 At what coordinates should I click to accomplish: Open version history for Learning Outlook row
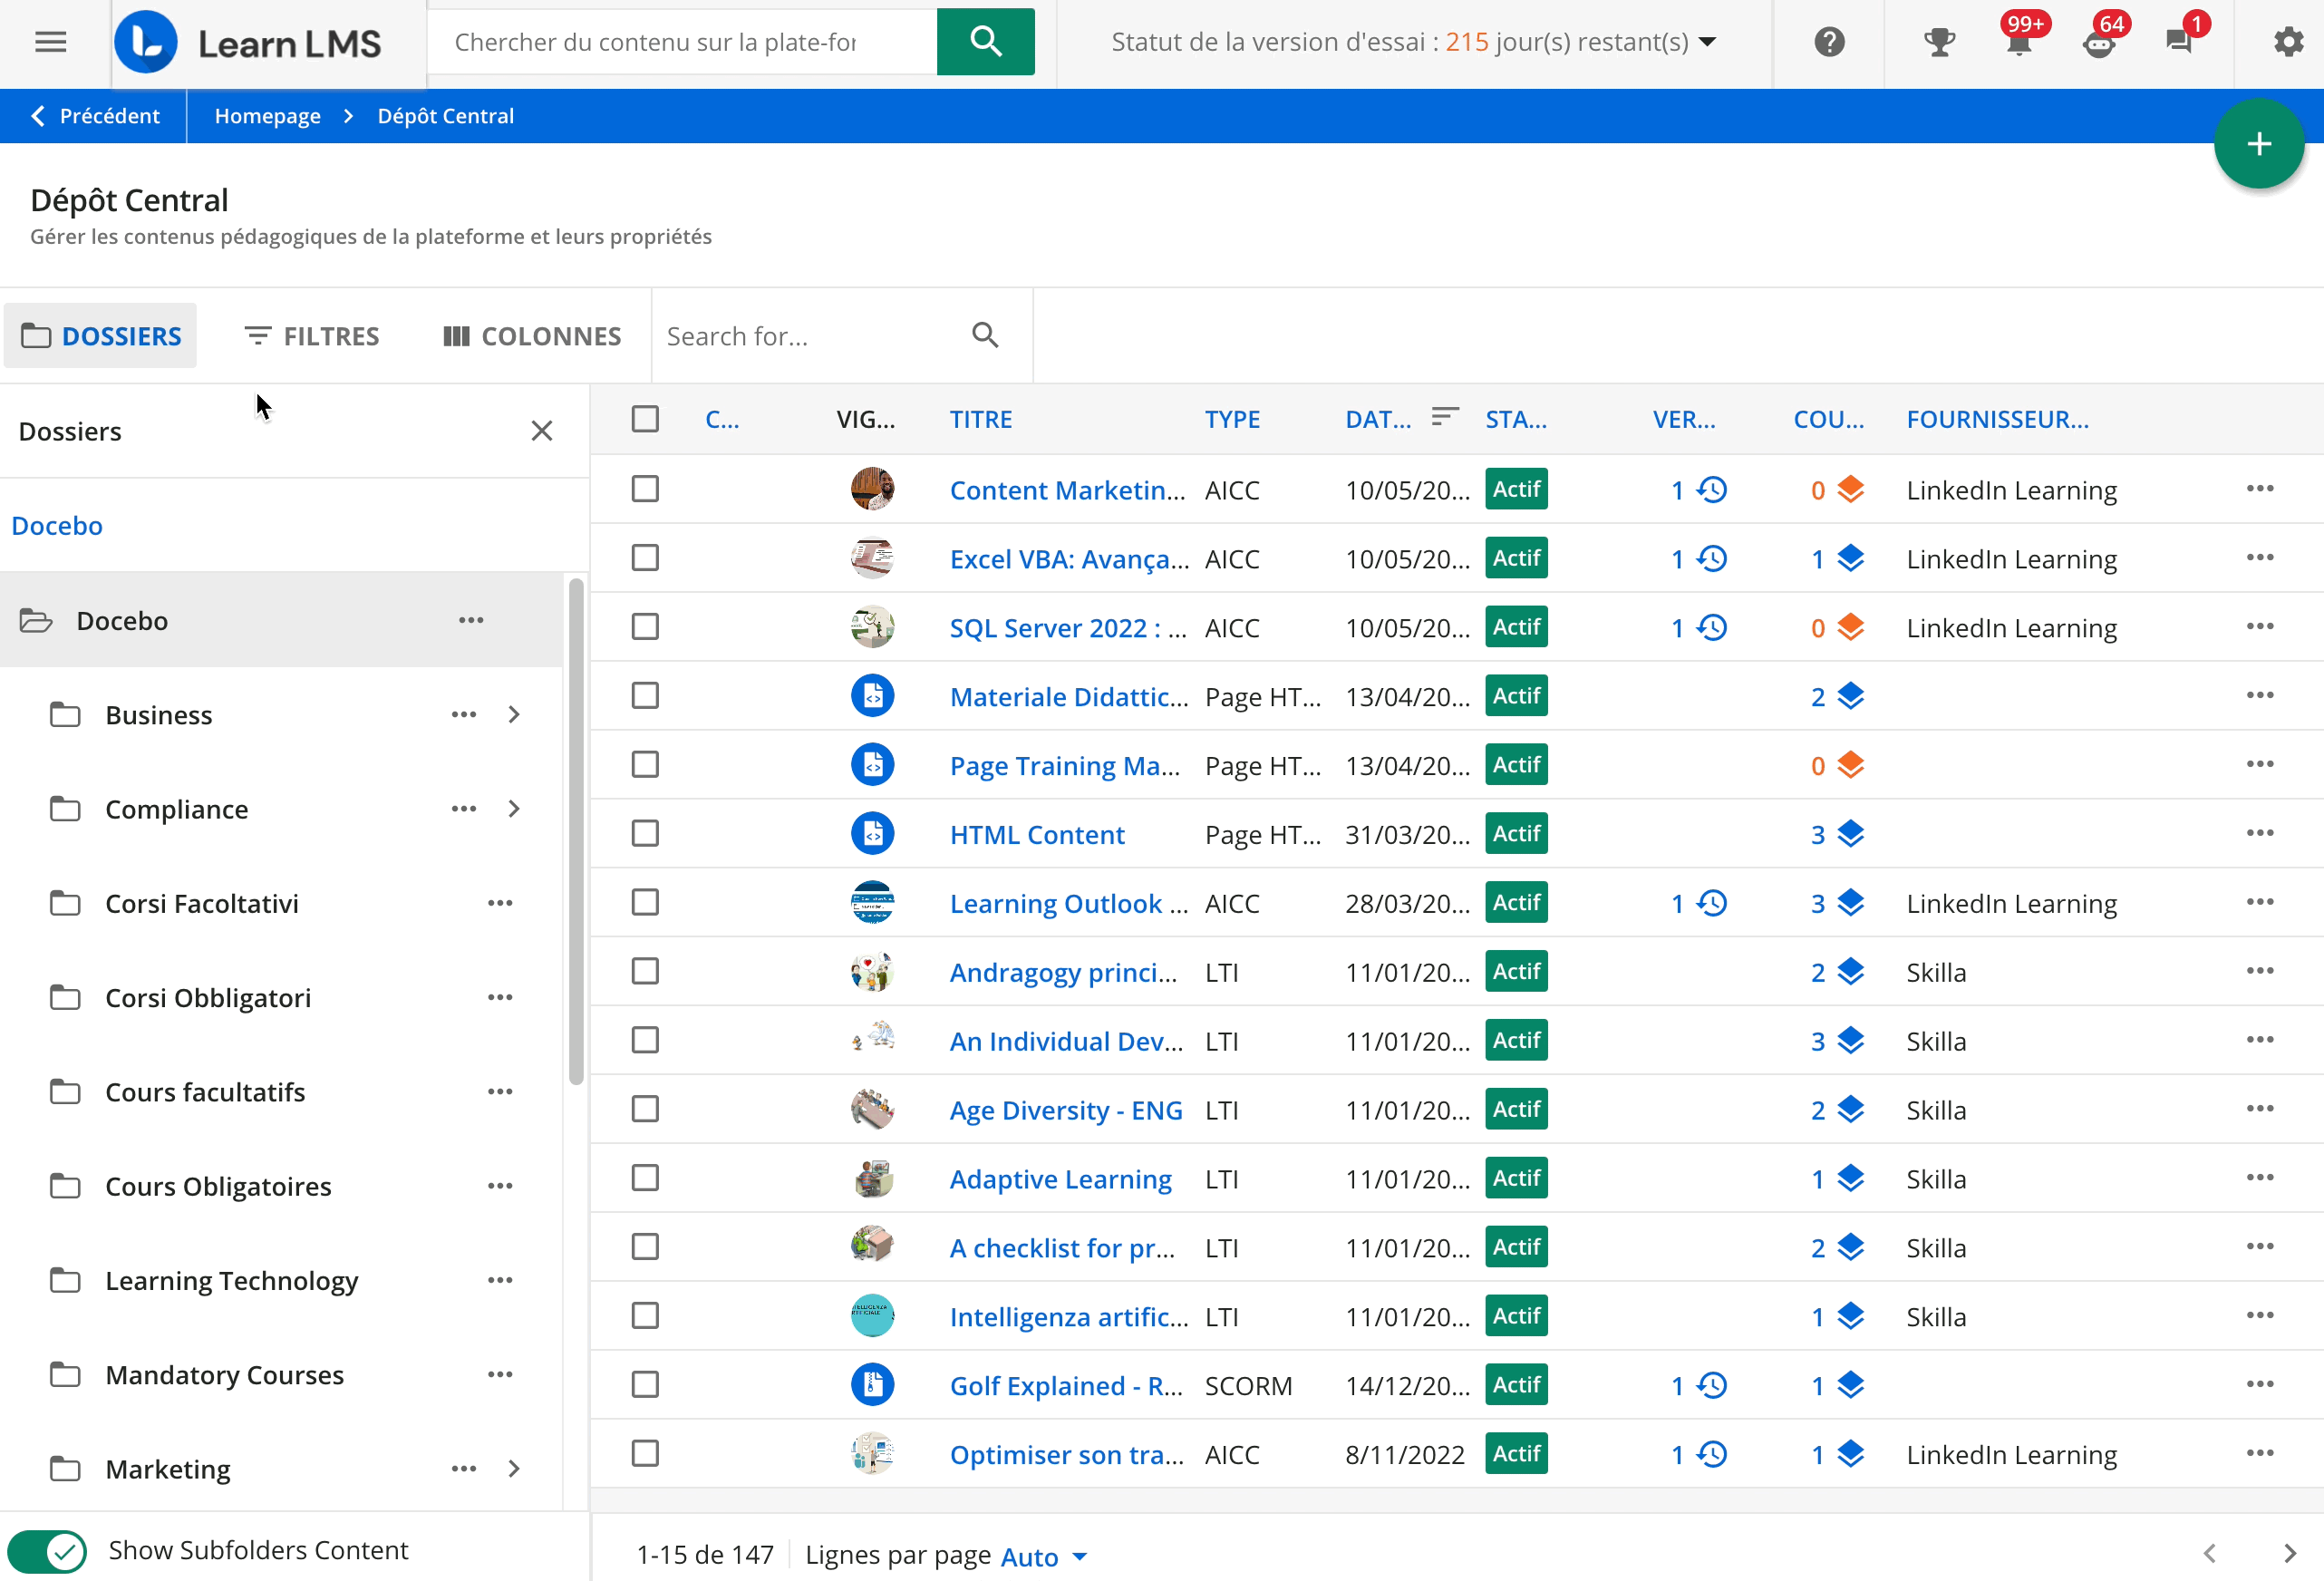(x=1712, y=903)
